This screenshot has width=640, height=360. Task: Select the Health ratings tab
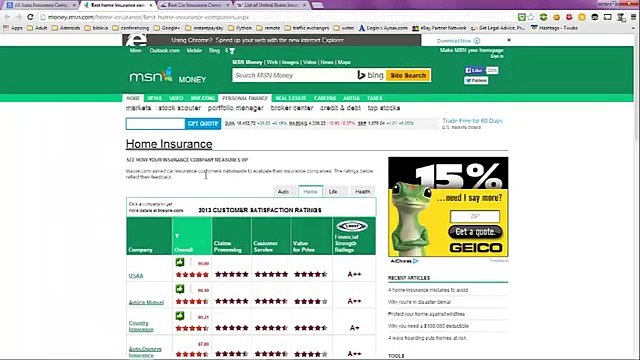362,191
